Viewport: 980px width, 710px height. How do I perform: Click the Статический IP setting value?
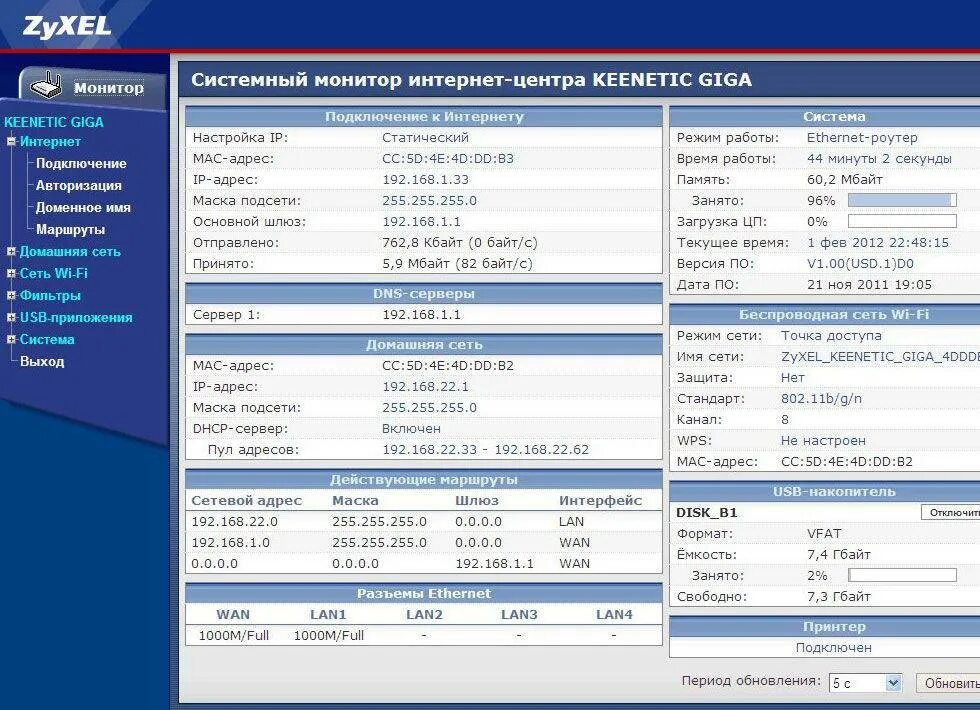click(425, 138)
